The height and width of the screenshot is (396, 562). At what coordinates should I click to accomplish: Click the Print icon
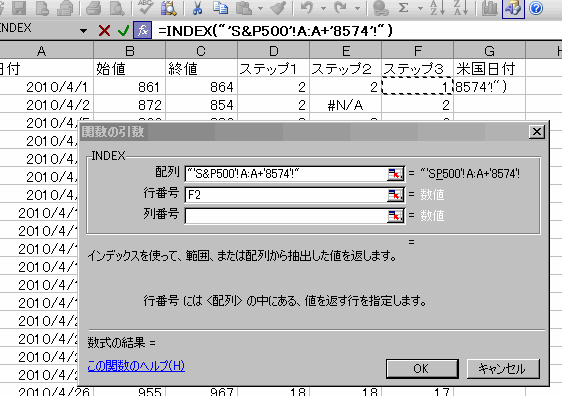[x=93, y=8]
